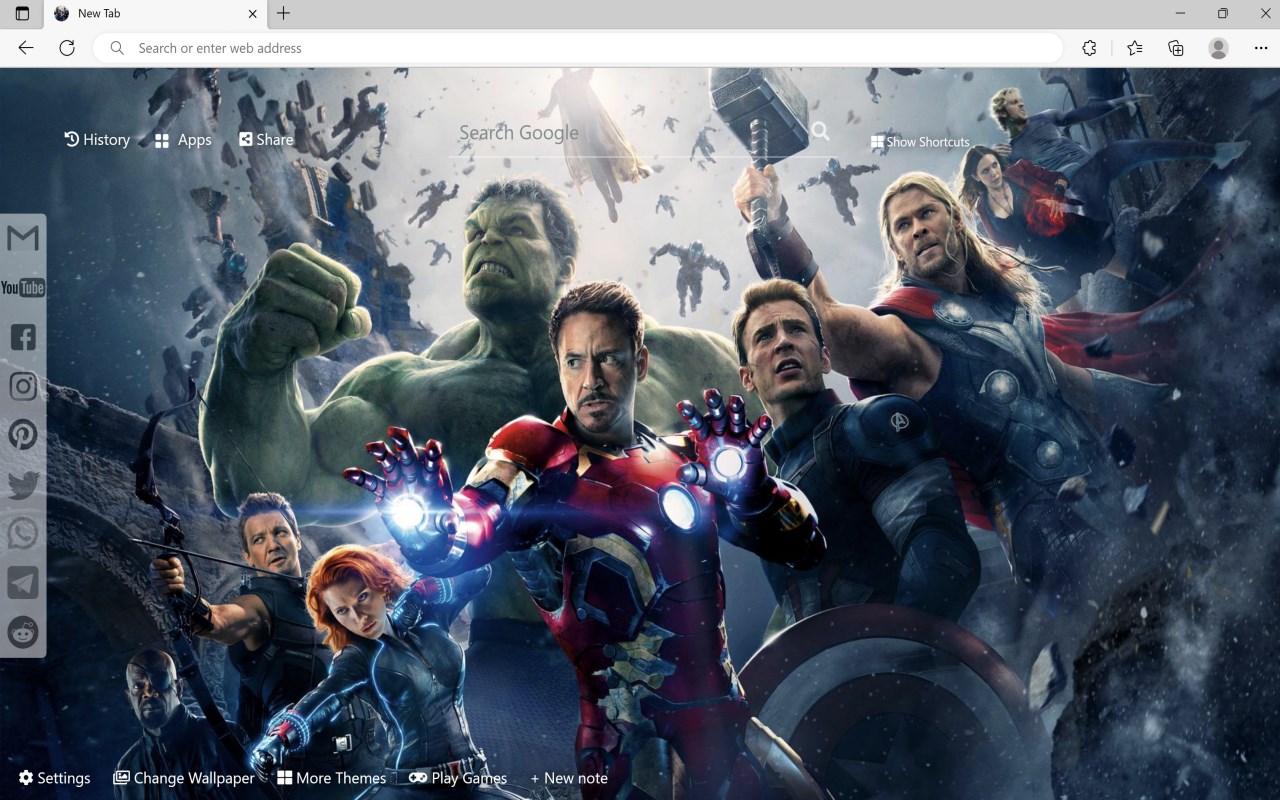1280x800 pixels.
Task: Add a new note
Action: tap(569, 778)
